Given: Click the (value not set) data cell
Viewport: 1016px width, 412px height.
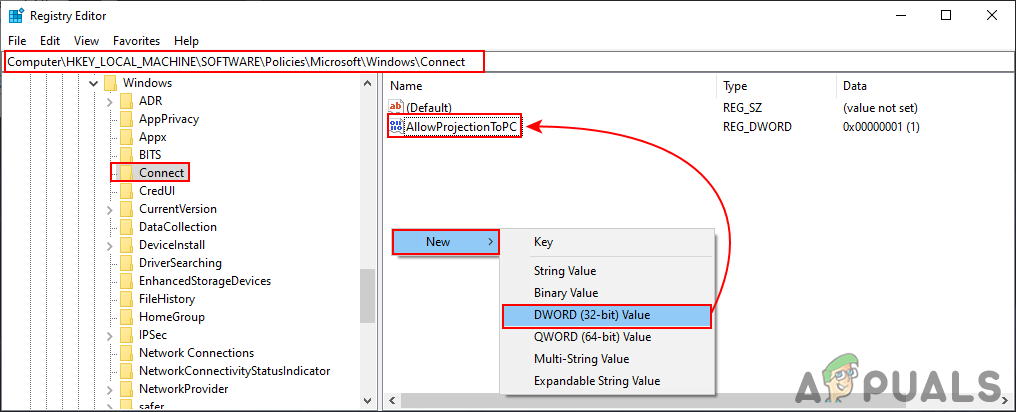Looking at the screenshot, I should pos(880,108).
